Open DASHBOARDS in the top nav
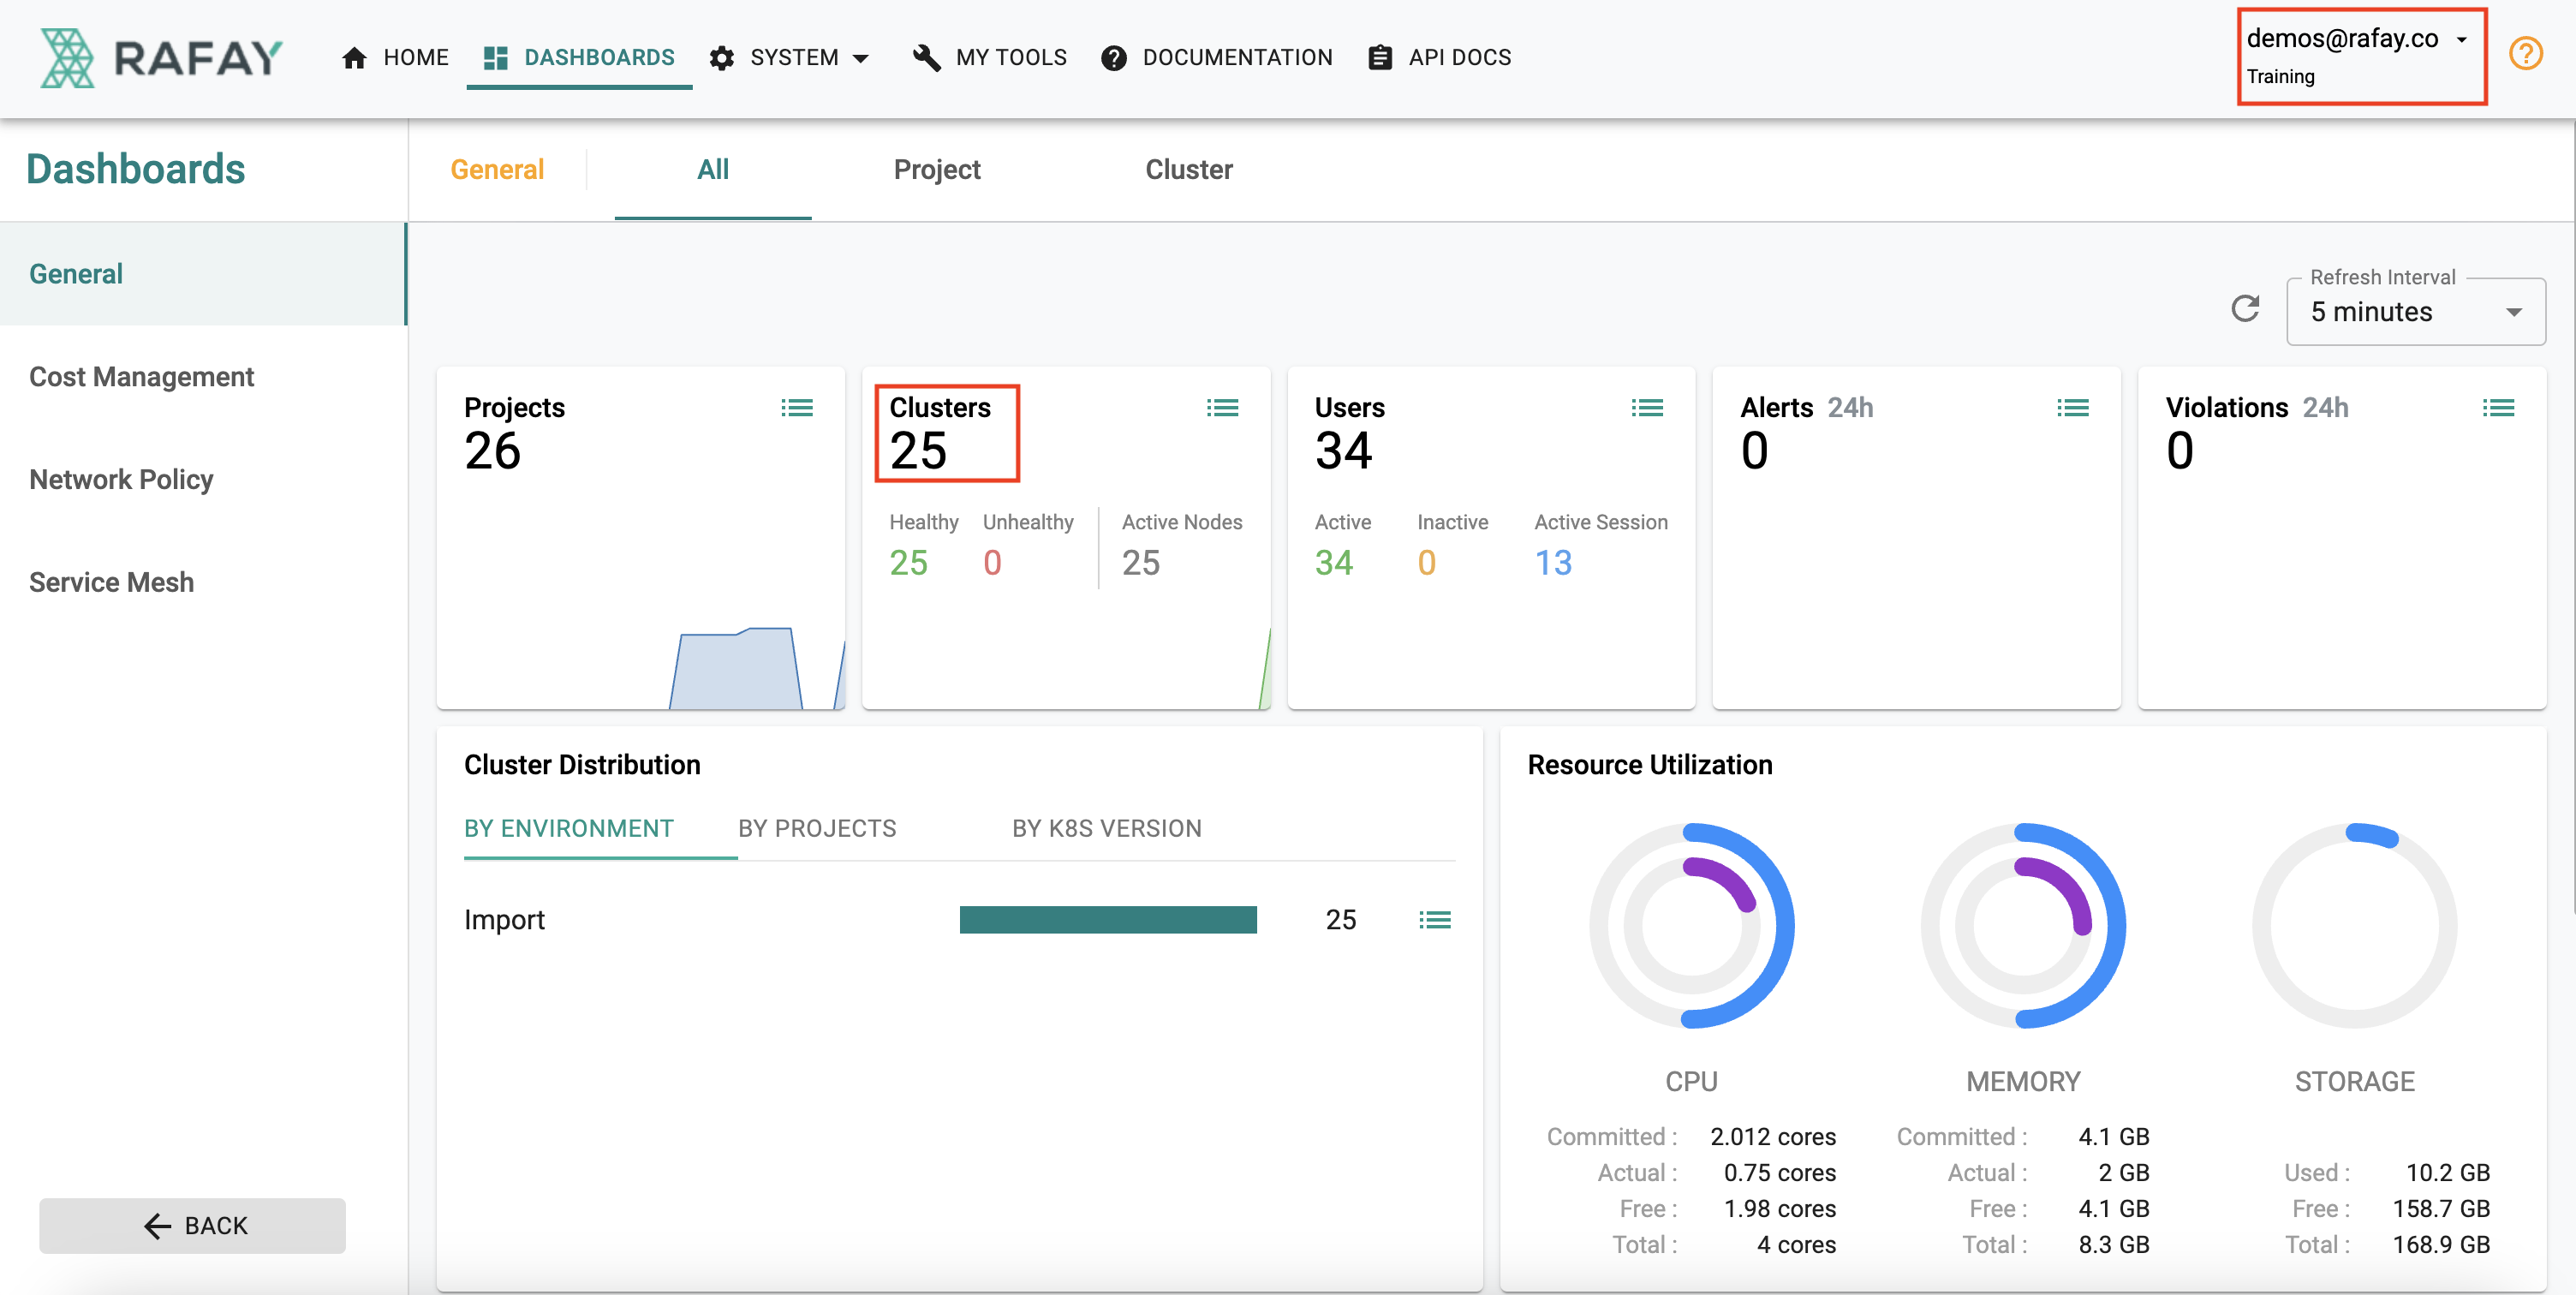Screen dimensions: 2576x1295 [x=579, y=58]
